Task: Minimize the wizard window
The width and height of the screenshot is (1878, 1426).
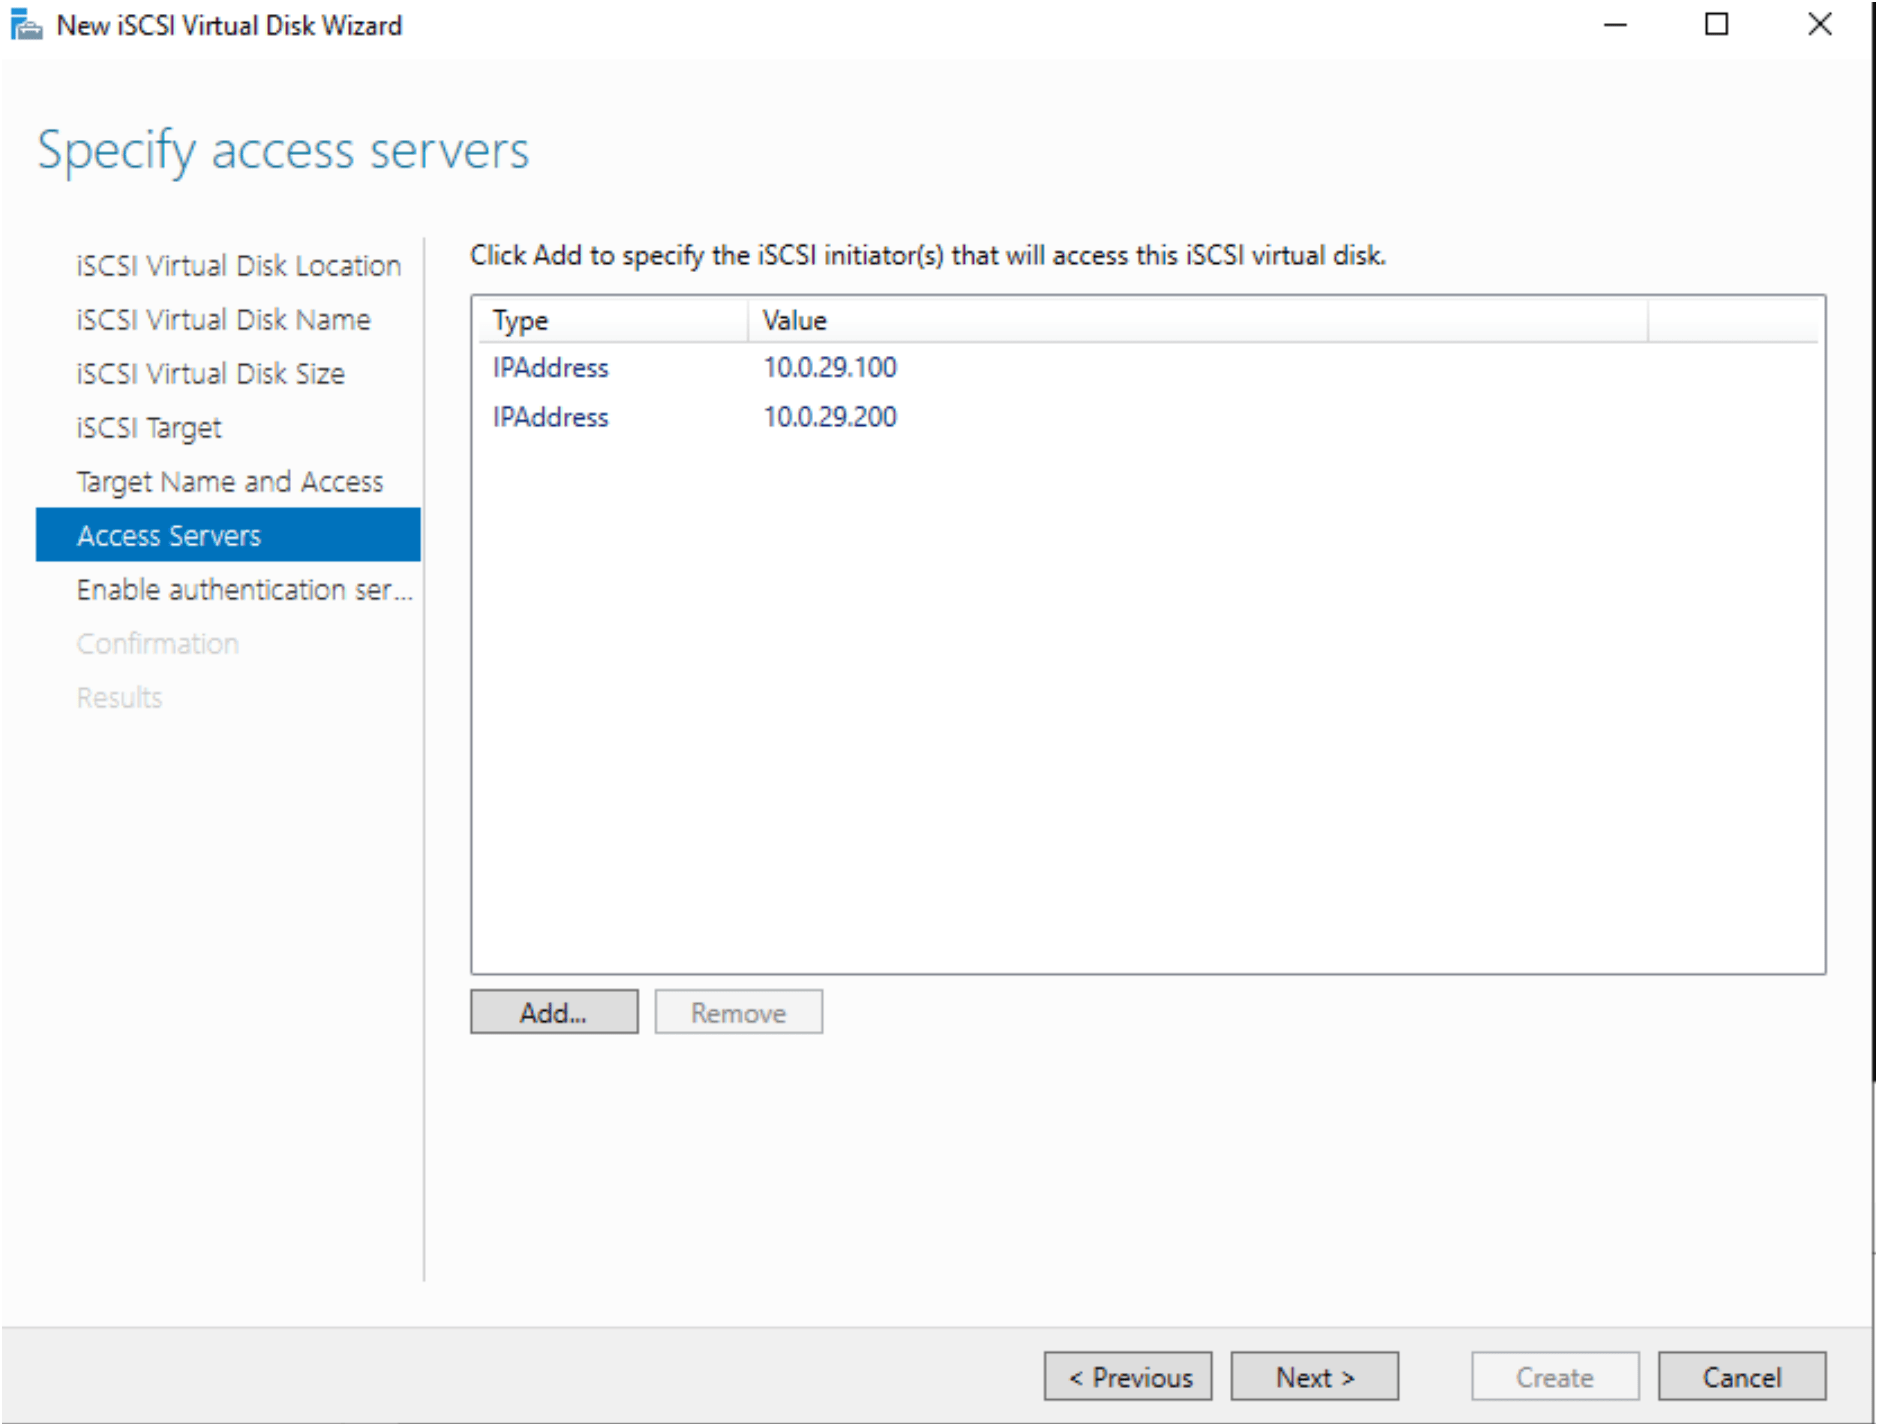Action: 1615,24
